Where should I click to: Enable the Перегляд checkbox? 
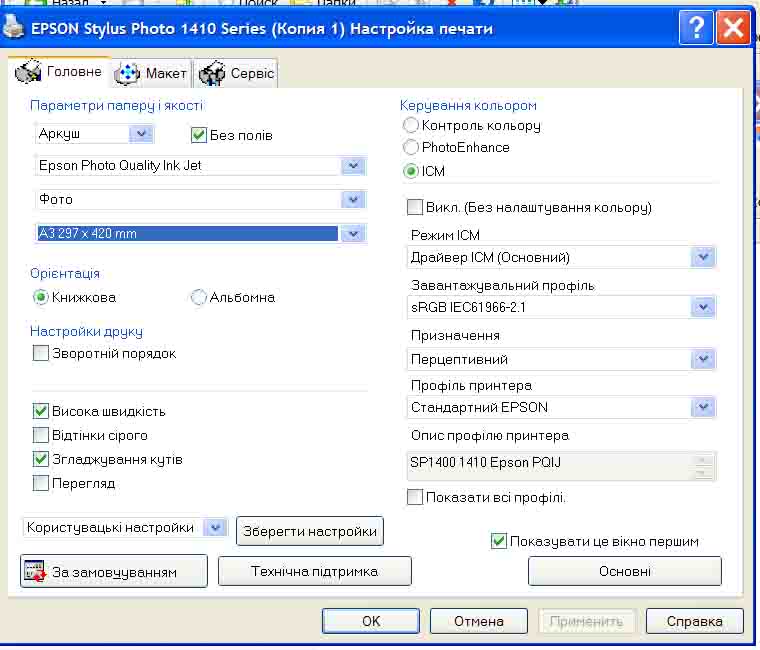41,483
